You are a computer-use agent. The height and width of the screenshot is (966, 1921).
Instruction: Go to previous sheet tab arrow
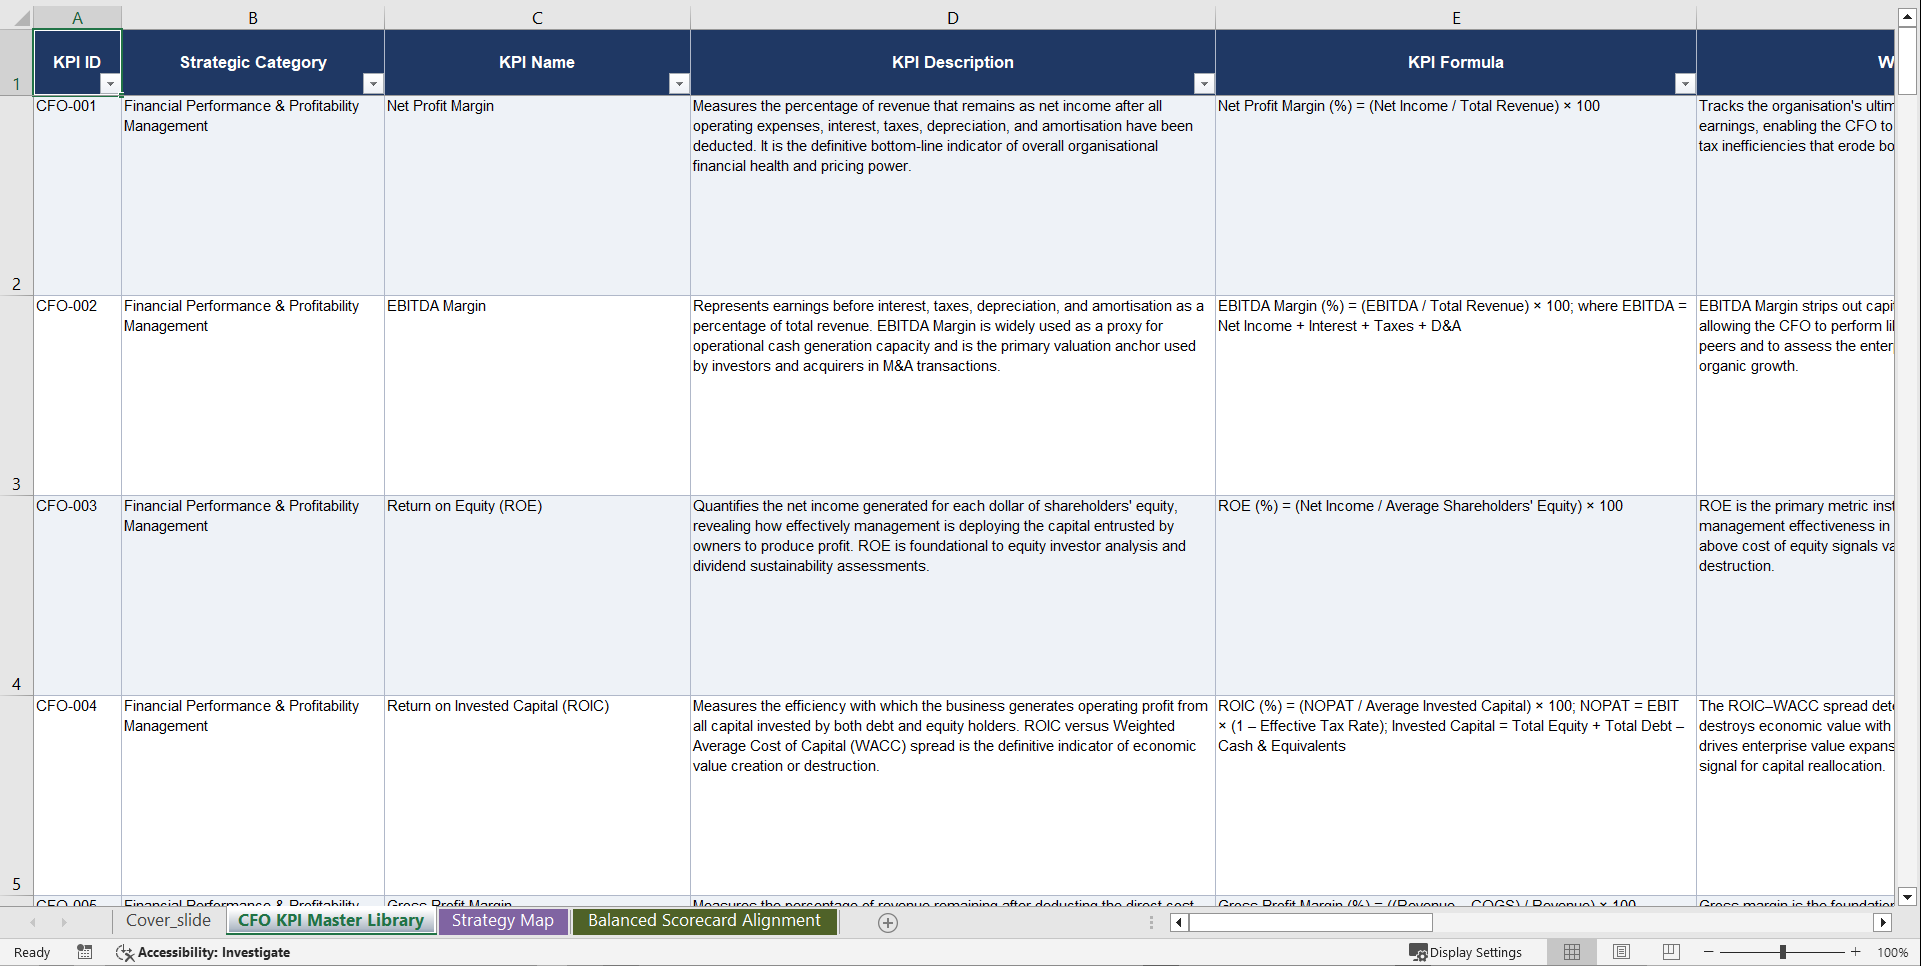[33, 922]
